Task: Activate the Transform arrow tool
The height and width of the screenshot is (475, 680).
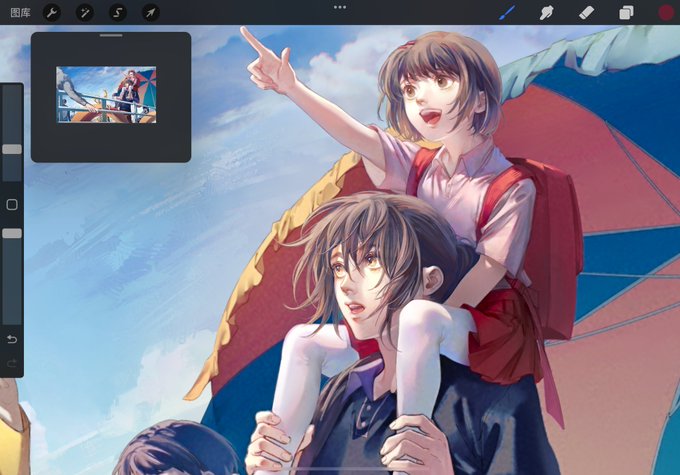Action: 150,13
